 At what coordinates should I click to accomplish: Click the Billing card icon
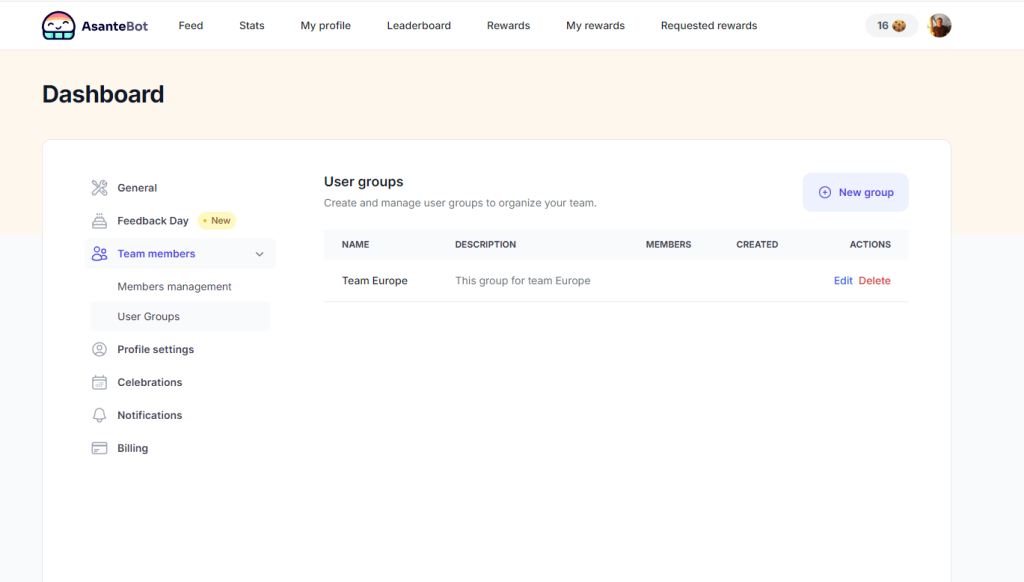(x=99, y=449)
